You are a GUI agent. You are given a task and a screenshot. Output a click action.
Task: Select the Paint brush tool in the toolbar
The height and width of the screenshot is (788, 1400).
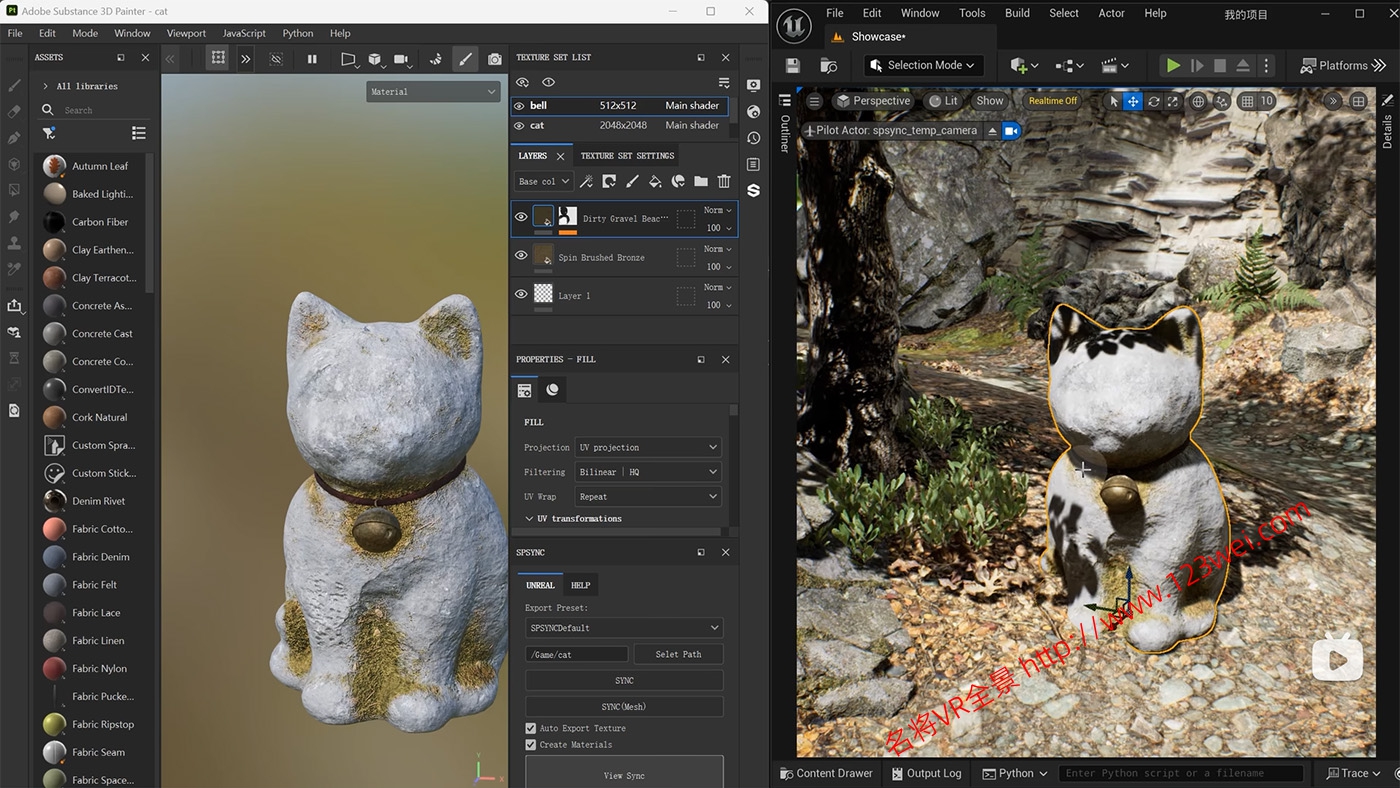(x=465, y=58)
